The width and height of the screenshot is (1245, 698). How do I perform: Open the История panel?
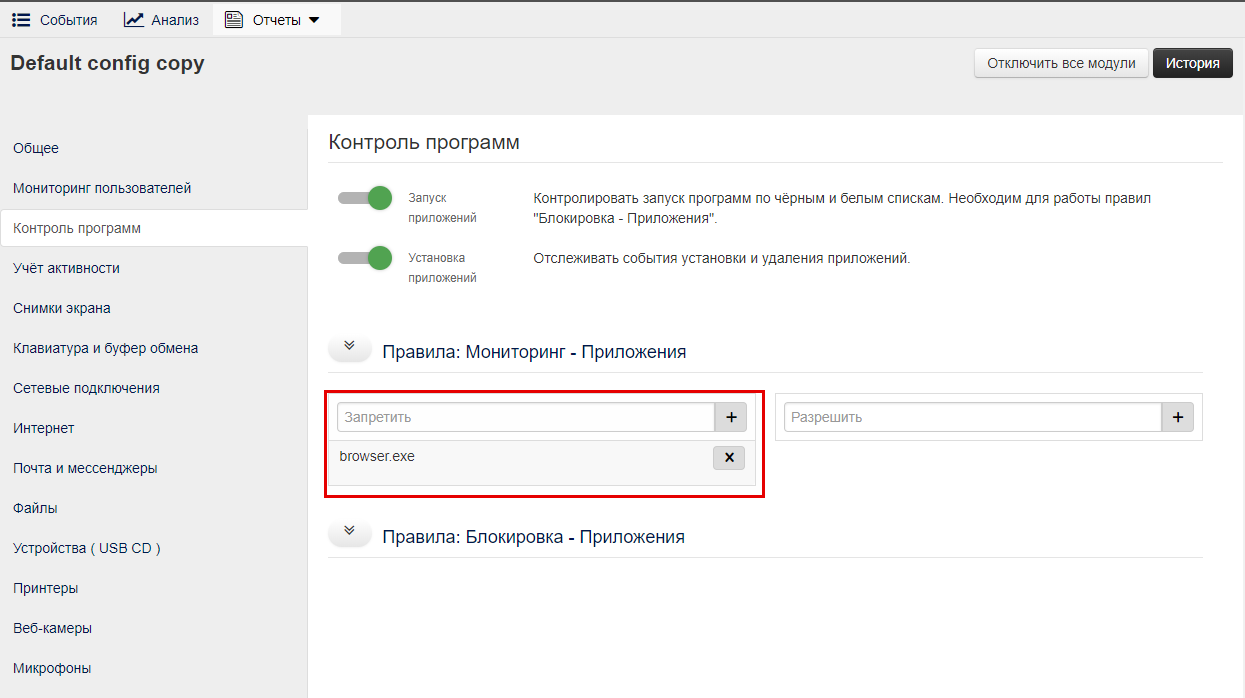(1192, 62)
